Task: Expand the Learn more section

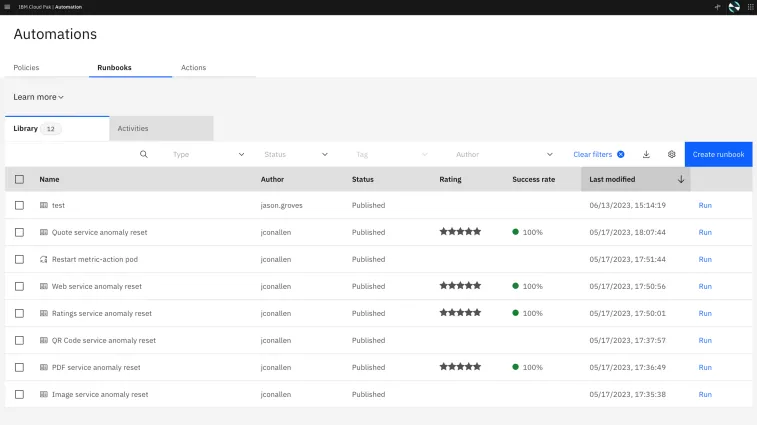Action: click(x=39, y=97)
